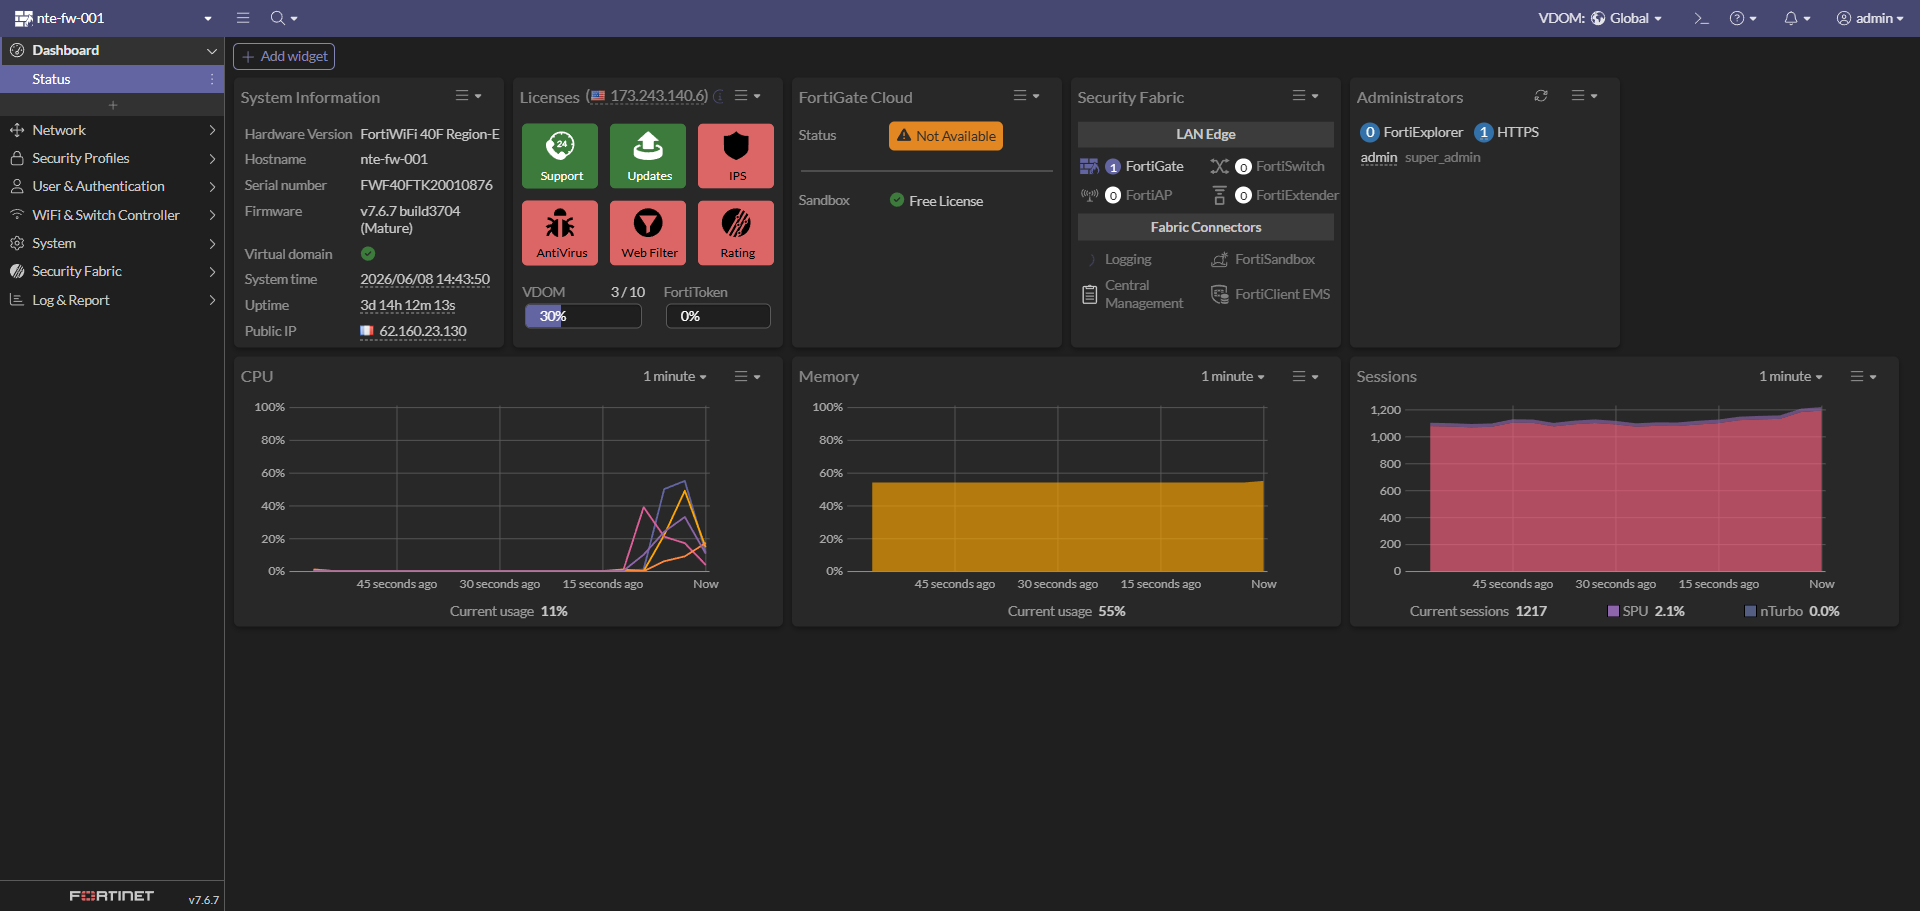Open Security Fabric widget options menu

coord(1305,96)
